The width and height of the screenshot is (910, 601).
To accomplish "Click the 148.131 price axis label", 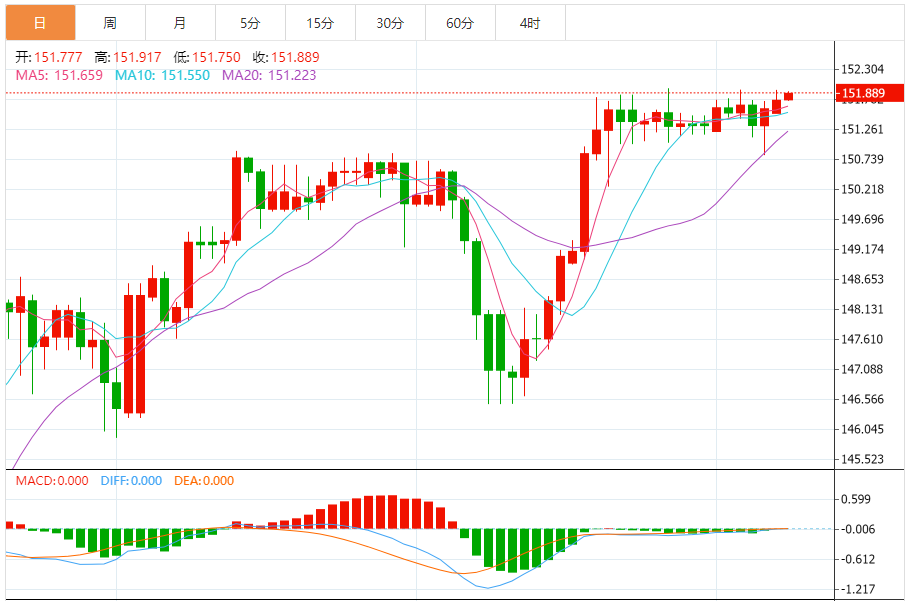I will pos(862,309).
